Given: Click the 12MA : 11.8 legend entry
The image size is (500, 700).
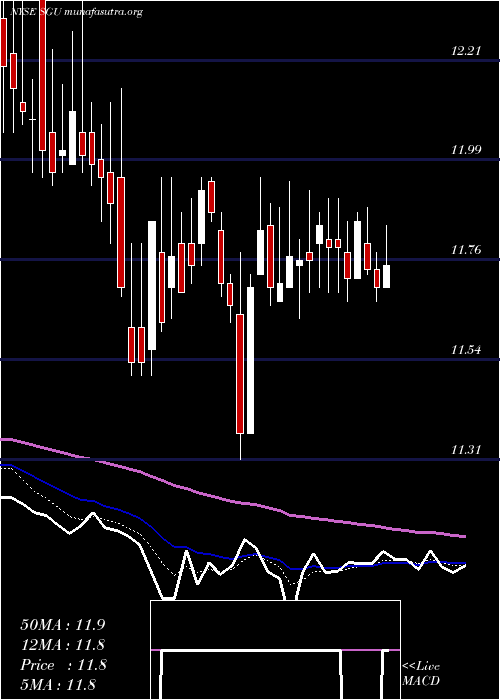Looking at the screenshot, I should click(x=62, y=645).
